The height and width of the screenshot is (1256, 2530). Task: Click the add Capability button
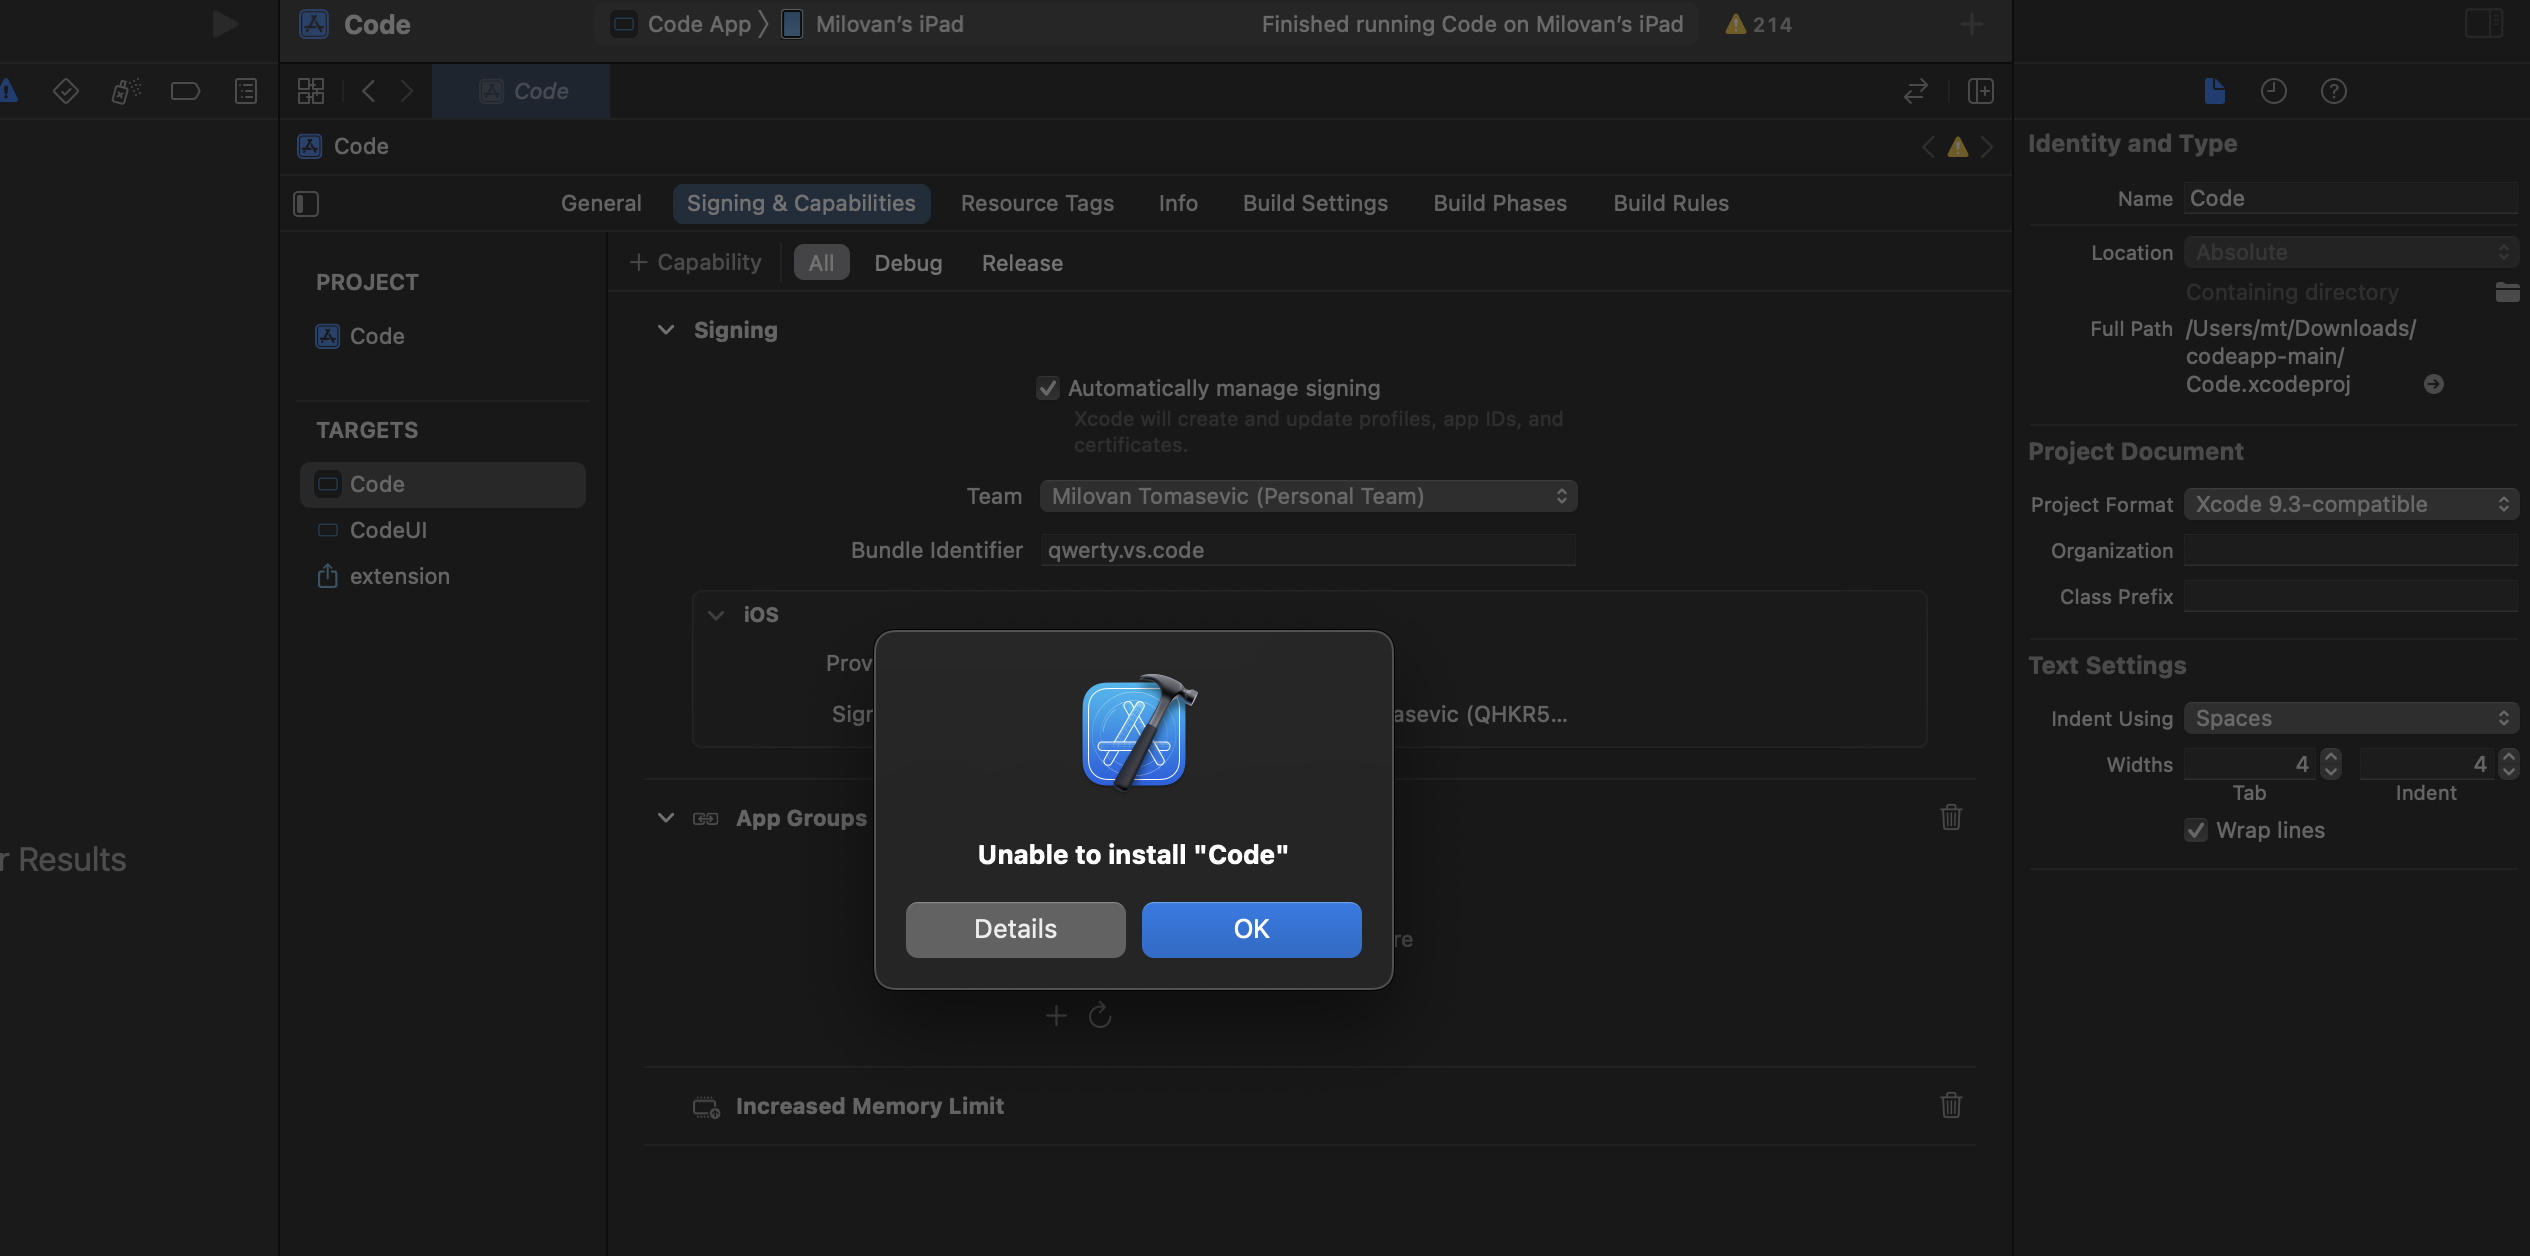click(695, 262)
